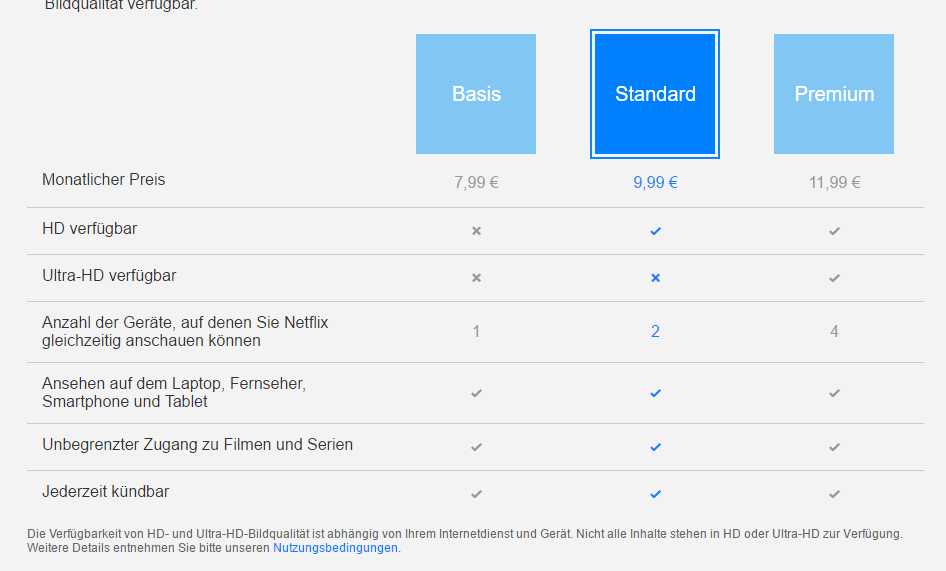
Task: Select the Basis plan tile
Action: coord(476,94)
